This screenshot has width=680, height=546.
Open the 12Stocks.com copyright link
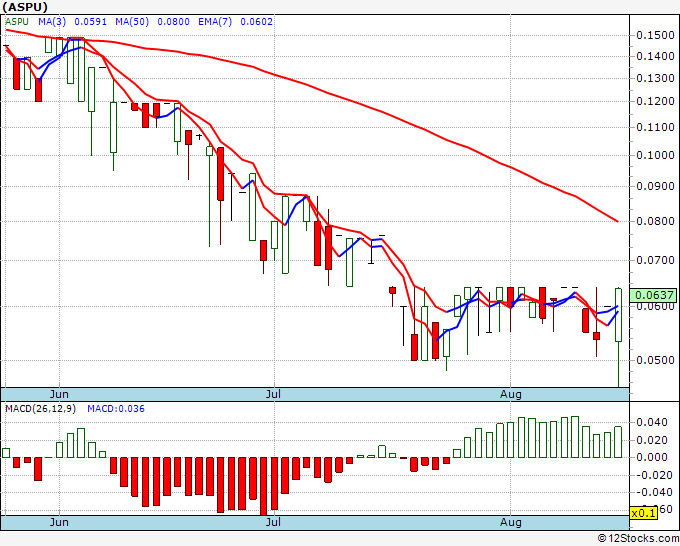coord(638,539)
